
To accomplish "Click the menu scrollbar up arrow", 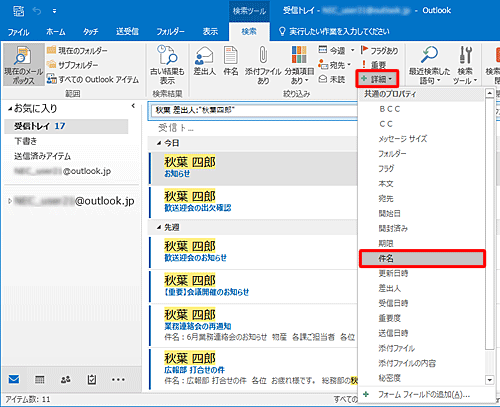I will (489, 93).
